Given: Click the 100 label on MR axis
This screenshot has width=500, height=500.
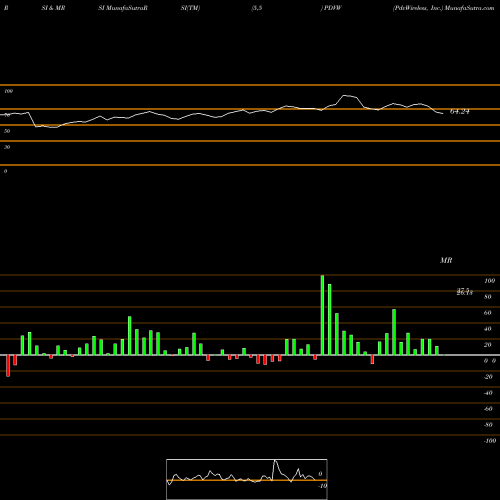Looking at the screenshot, I should tap(489, 281).
